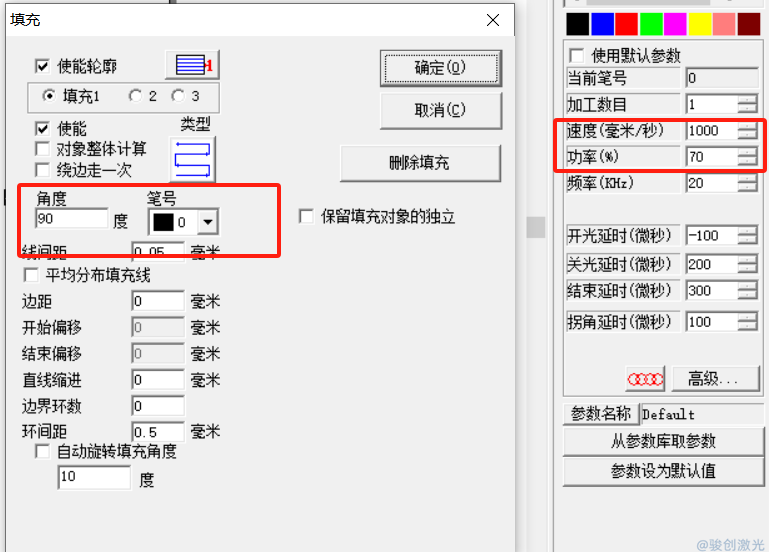Select the 填充1 radio button
Screen dimensions: 769x552
[x=49, y=96]
